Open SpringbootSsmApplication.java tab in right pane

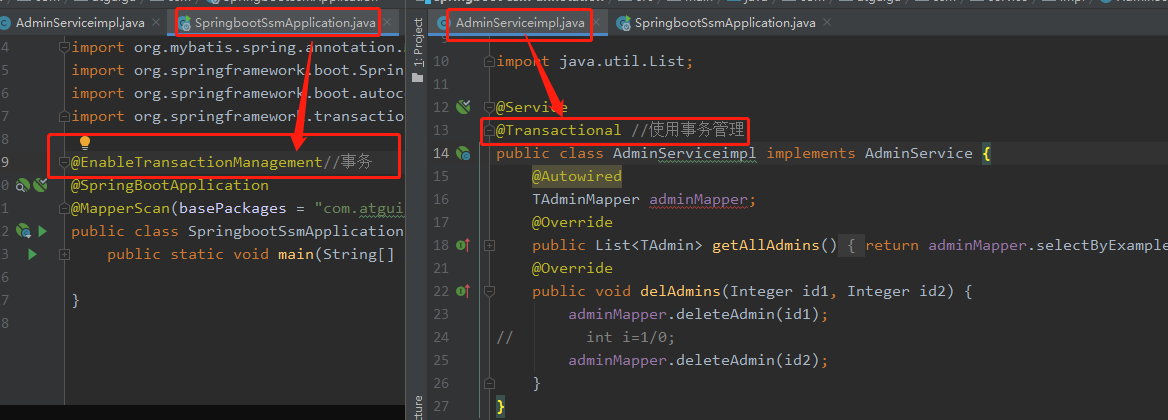coord(725,23)
